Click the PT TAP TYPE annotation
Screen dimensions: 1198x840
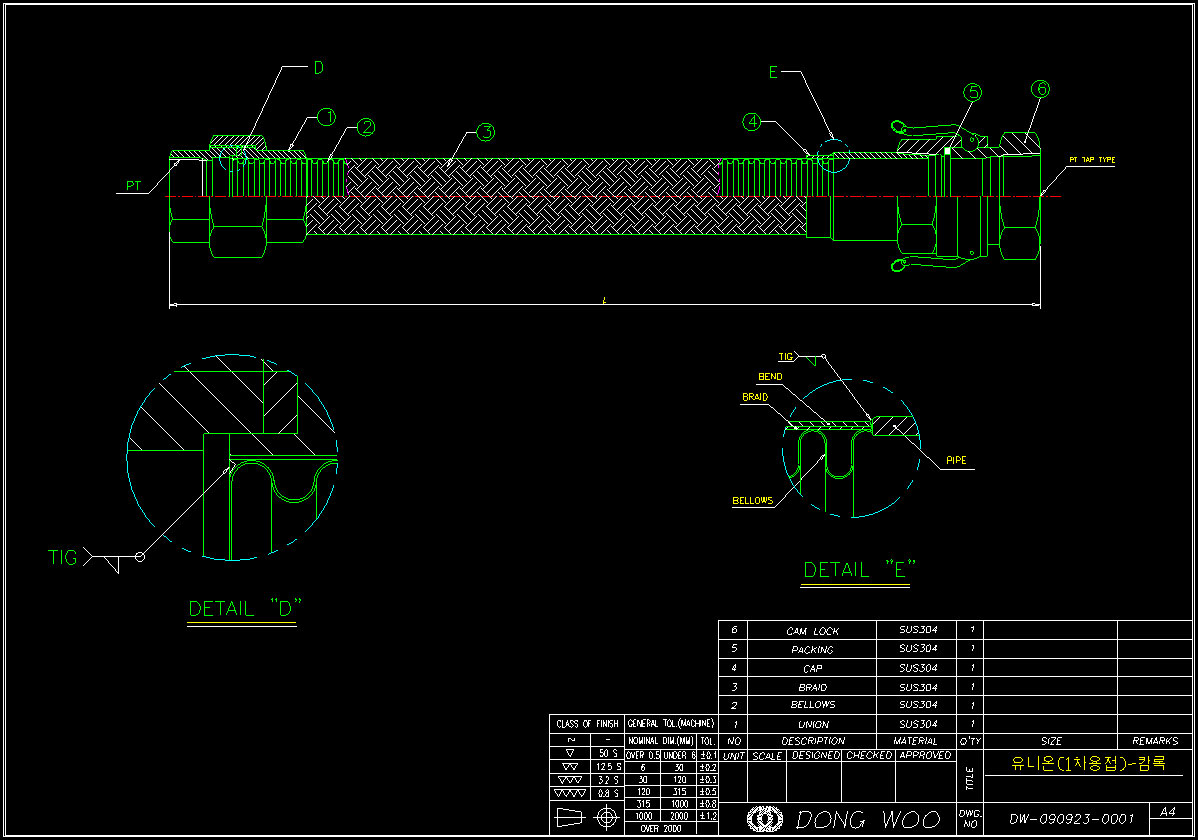click(1092, 160)
